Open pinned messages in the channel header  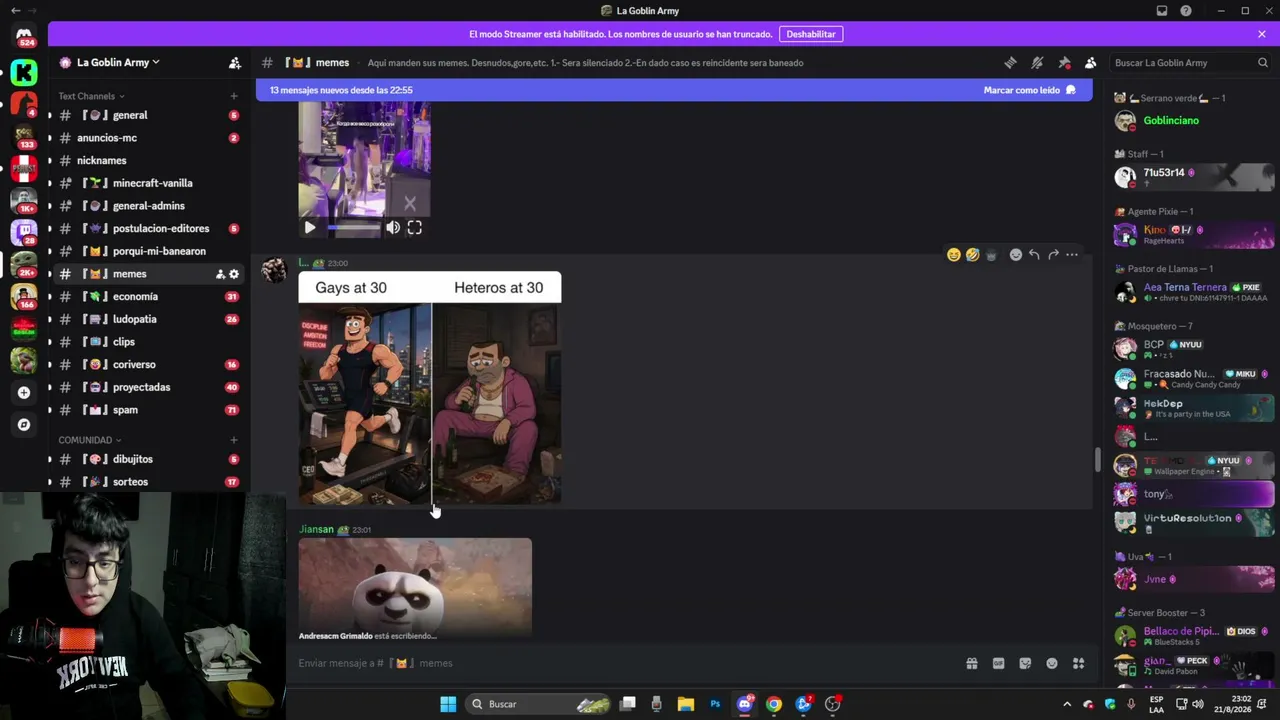(1064, 62)
